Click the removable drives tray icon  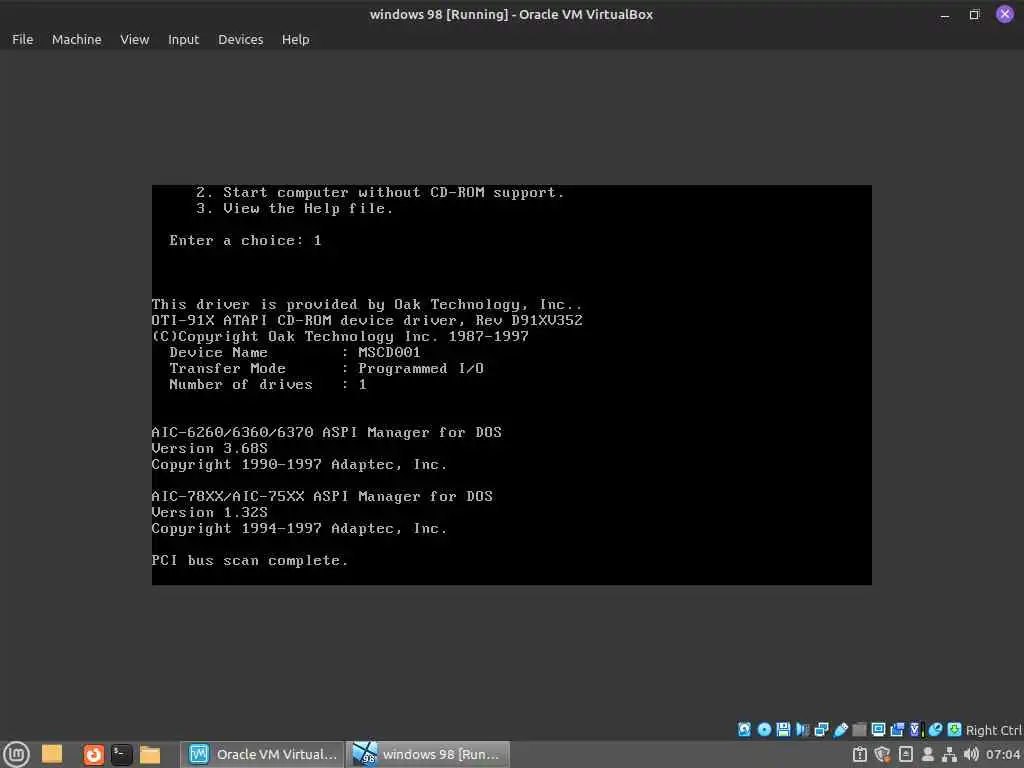point(905,754)
